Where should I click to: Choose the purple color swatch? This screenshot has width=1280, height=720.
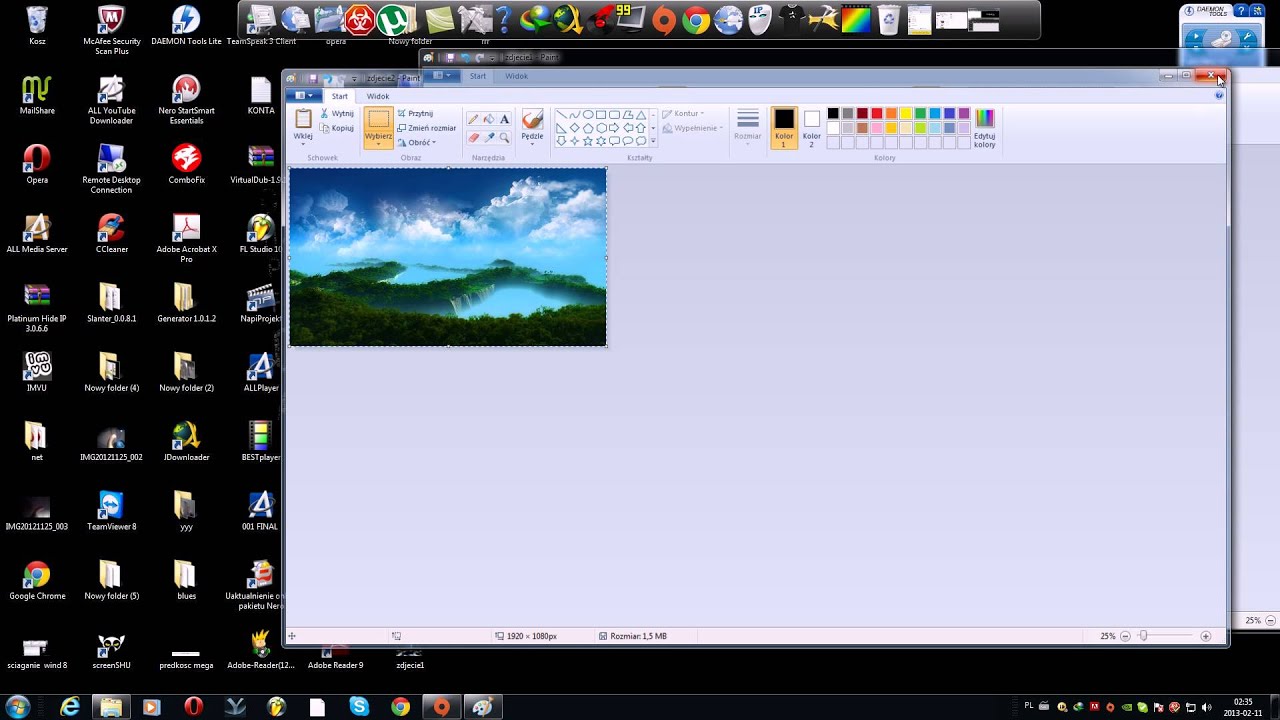[964, 114]
